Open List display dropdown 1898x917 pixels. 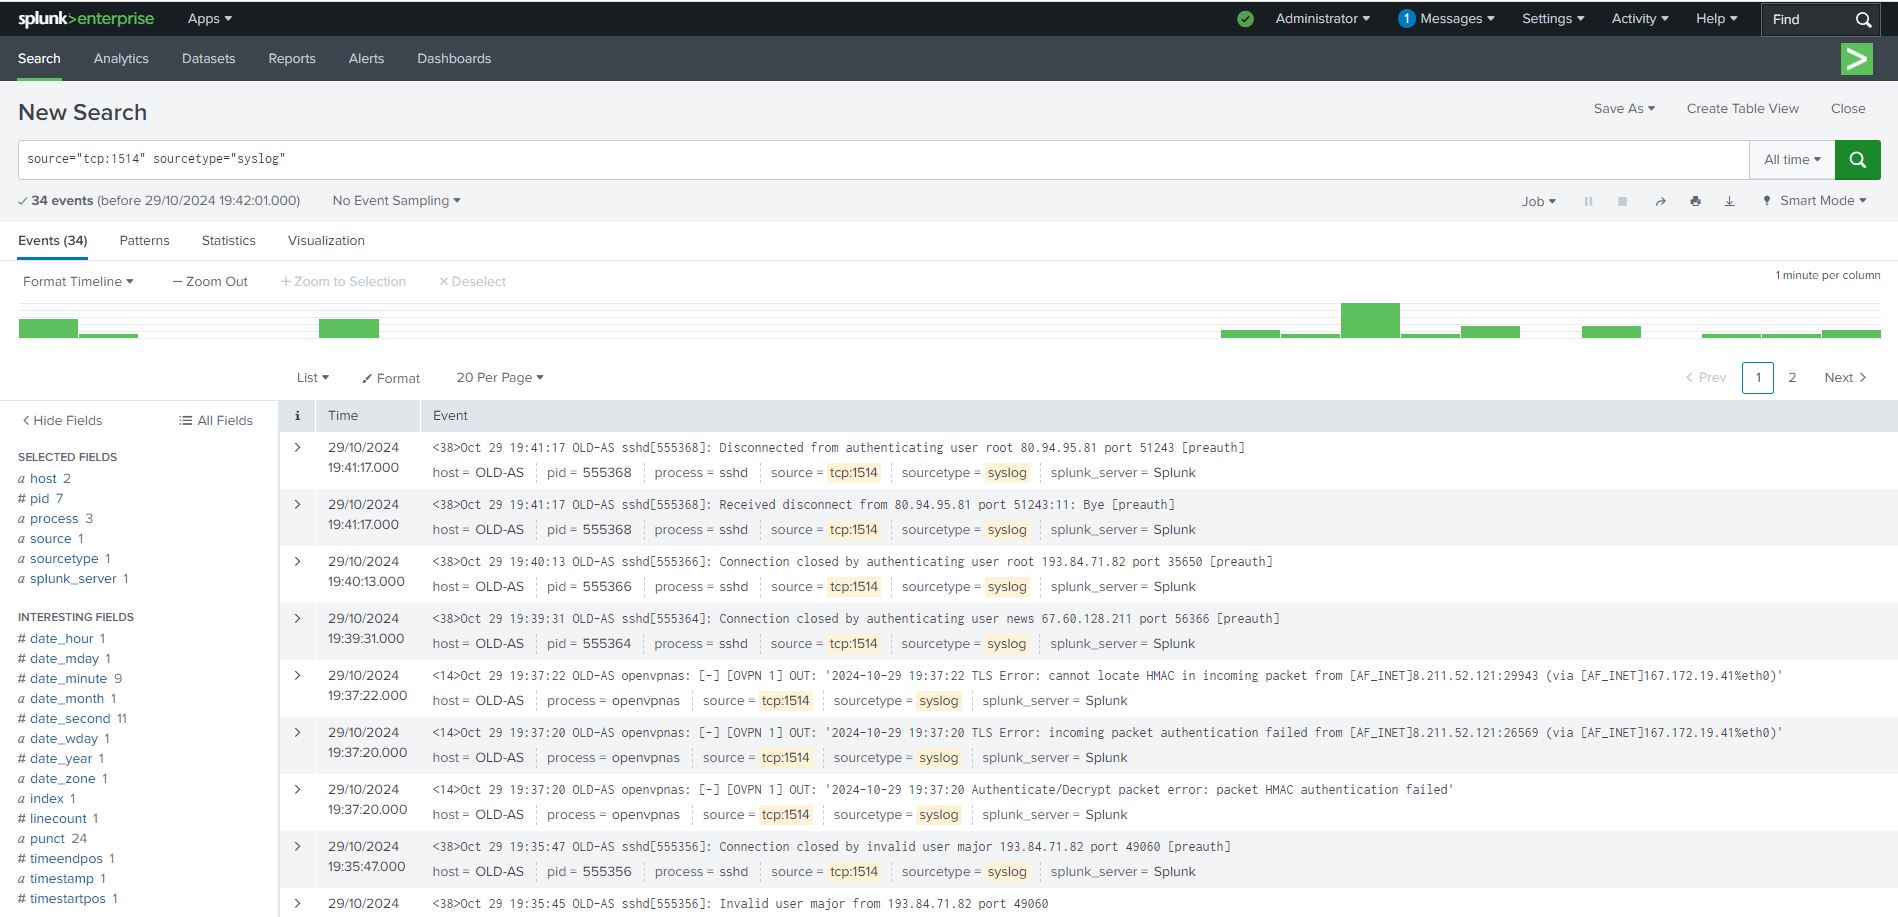point(312,378)
